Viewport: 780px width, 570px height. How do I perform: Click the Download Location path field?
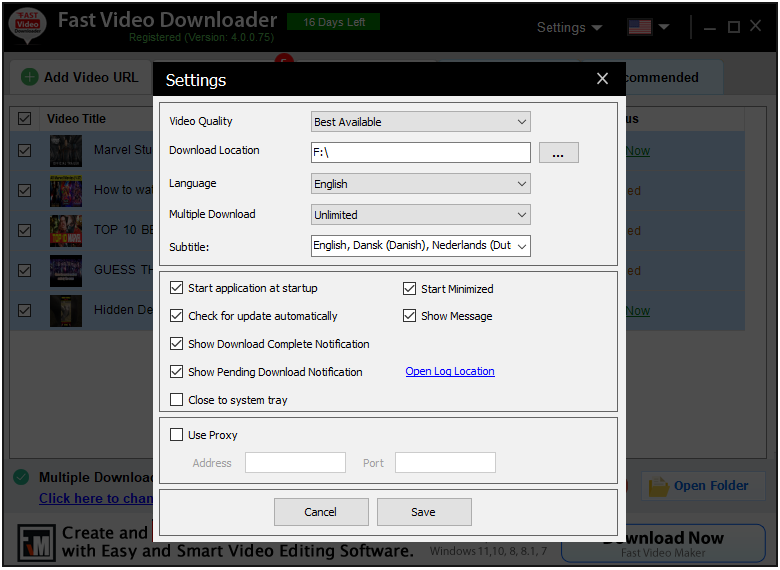(420, 152)
